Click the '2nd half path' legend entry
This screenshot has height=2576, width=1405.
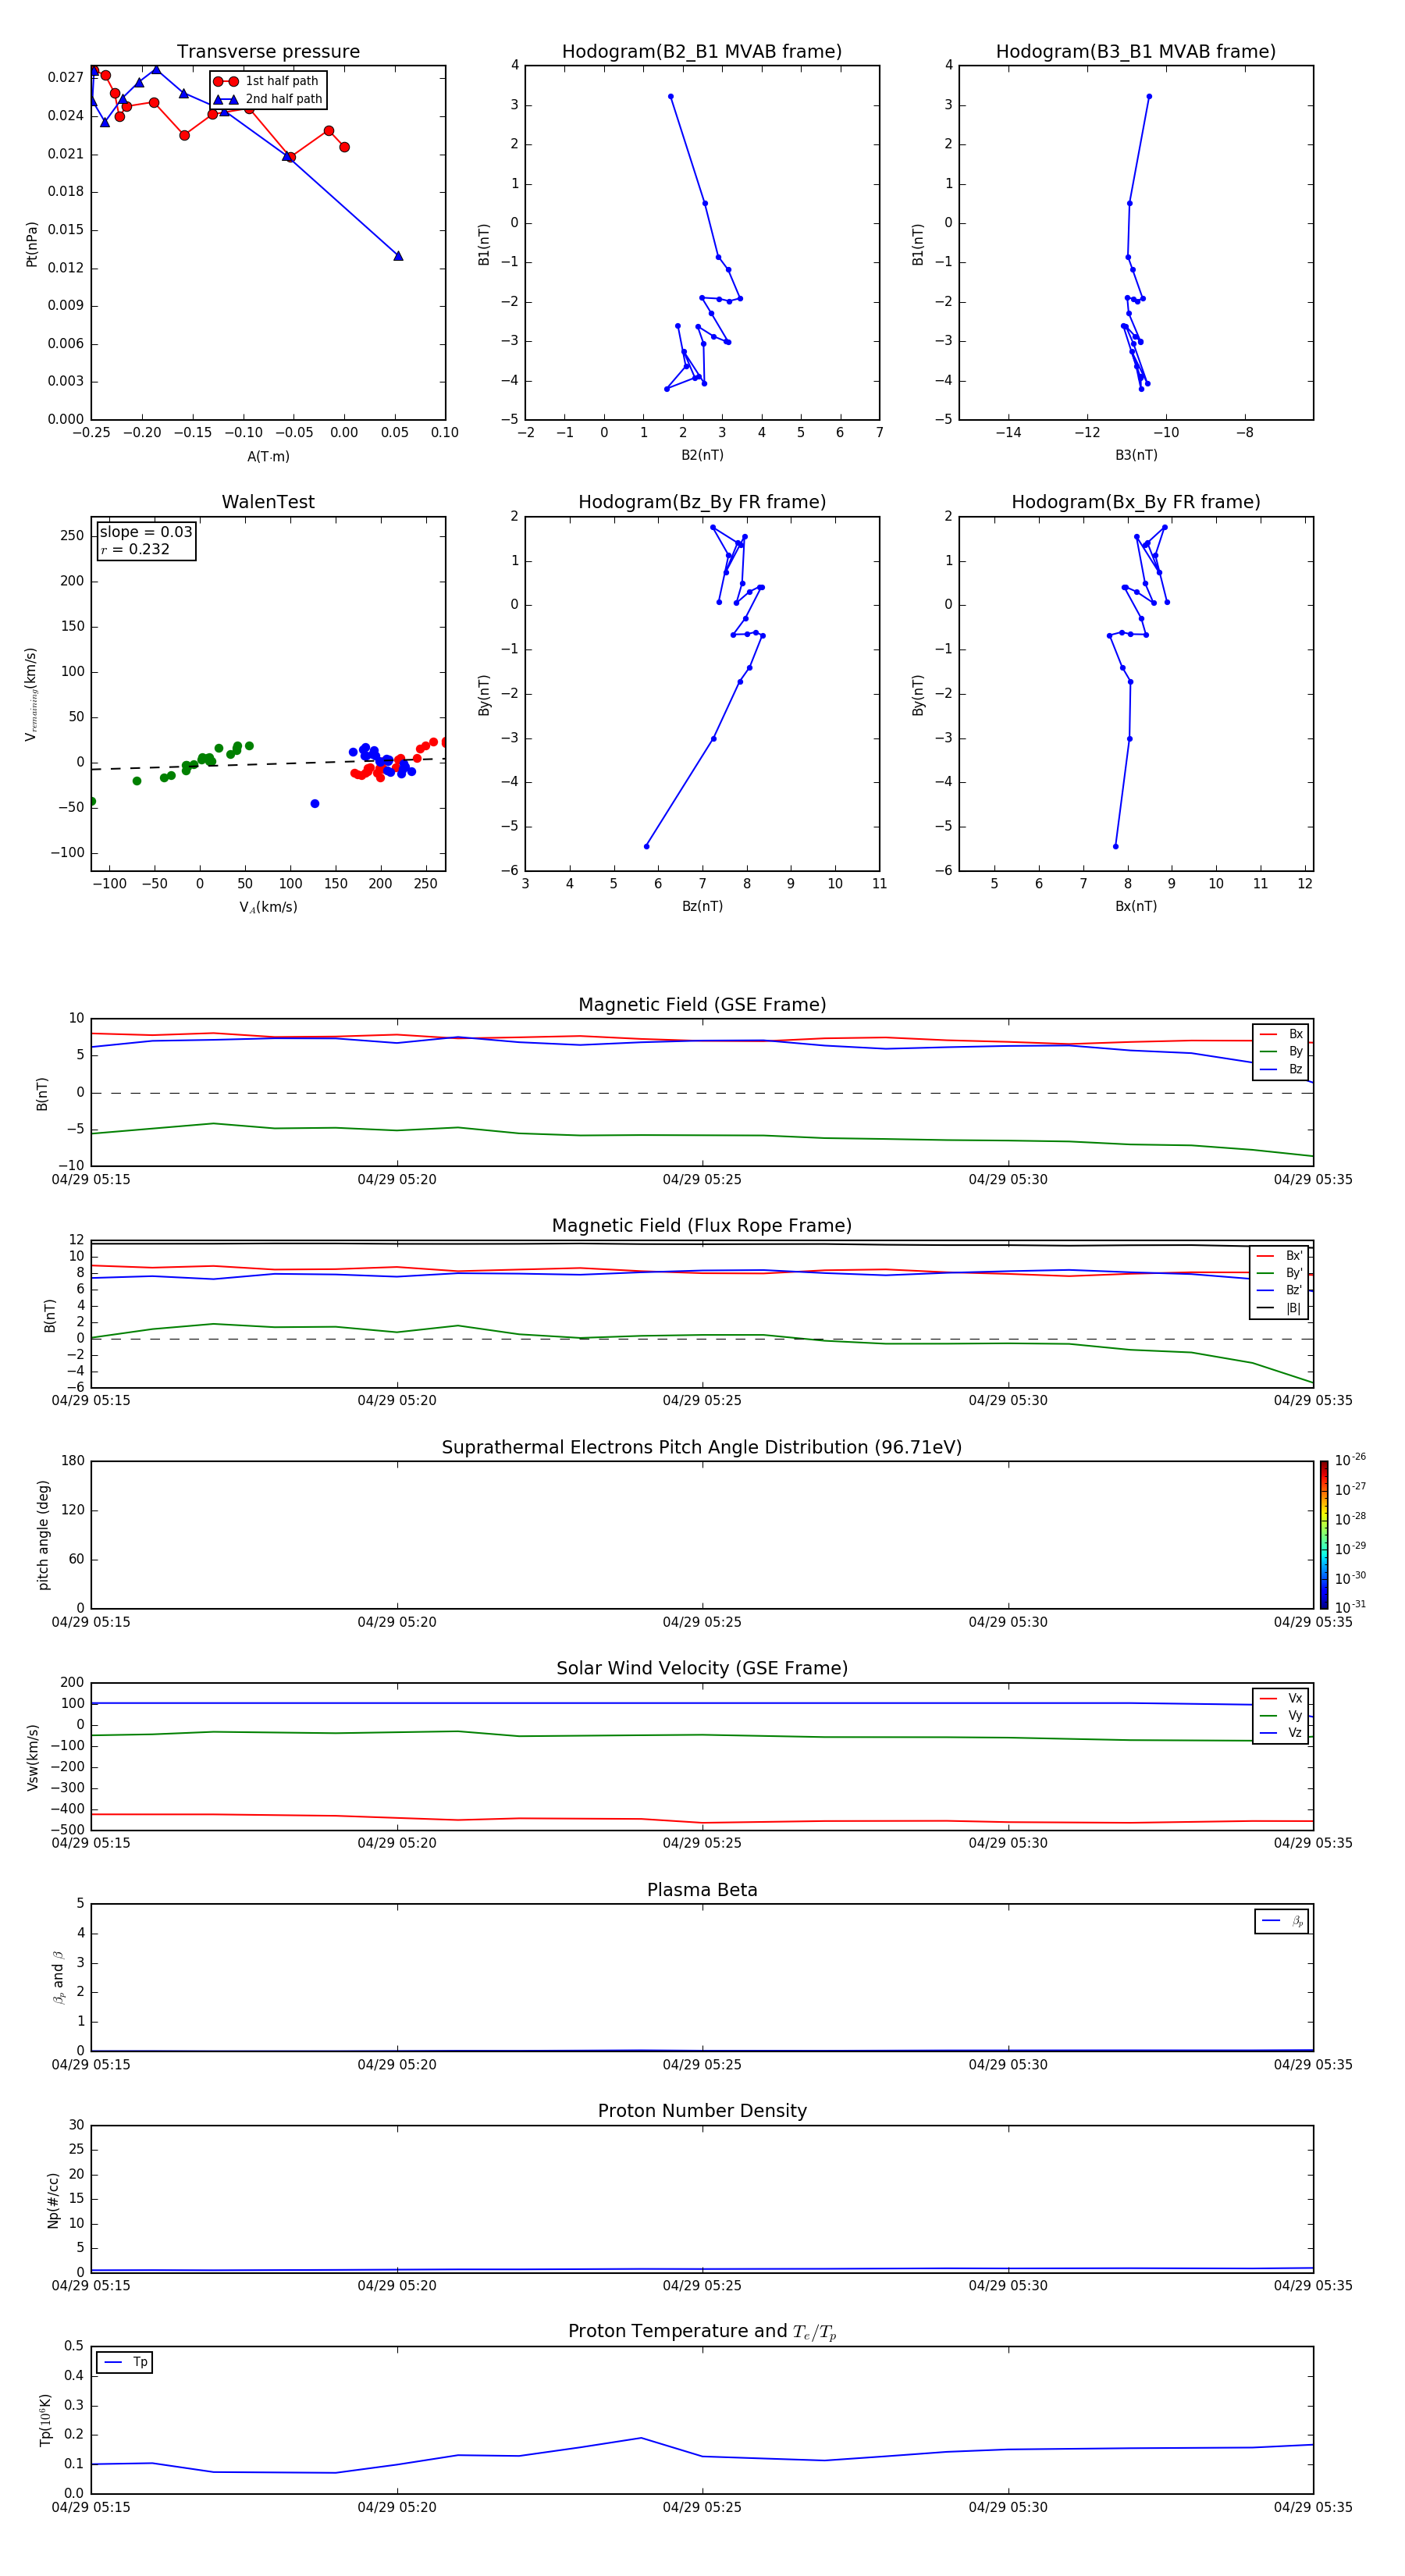pyautogui.click(x=268, y=99)
